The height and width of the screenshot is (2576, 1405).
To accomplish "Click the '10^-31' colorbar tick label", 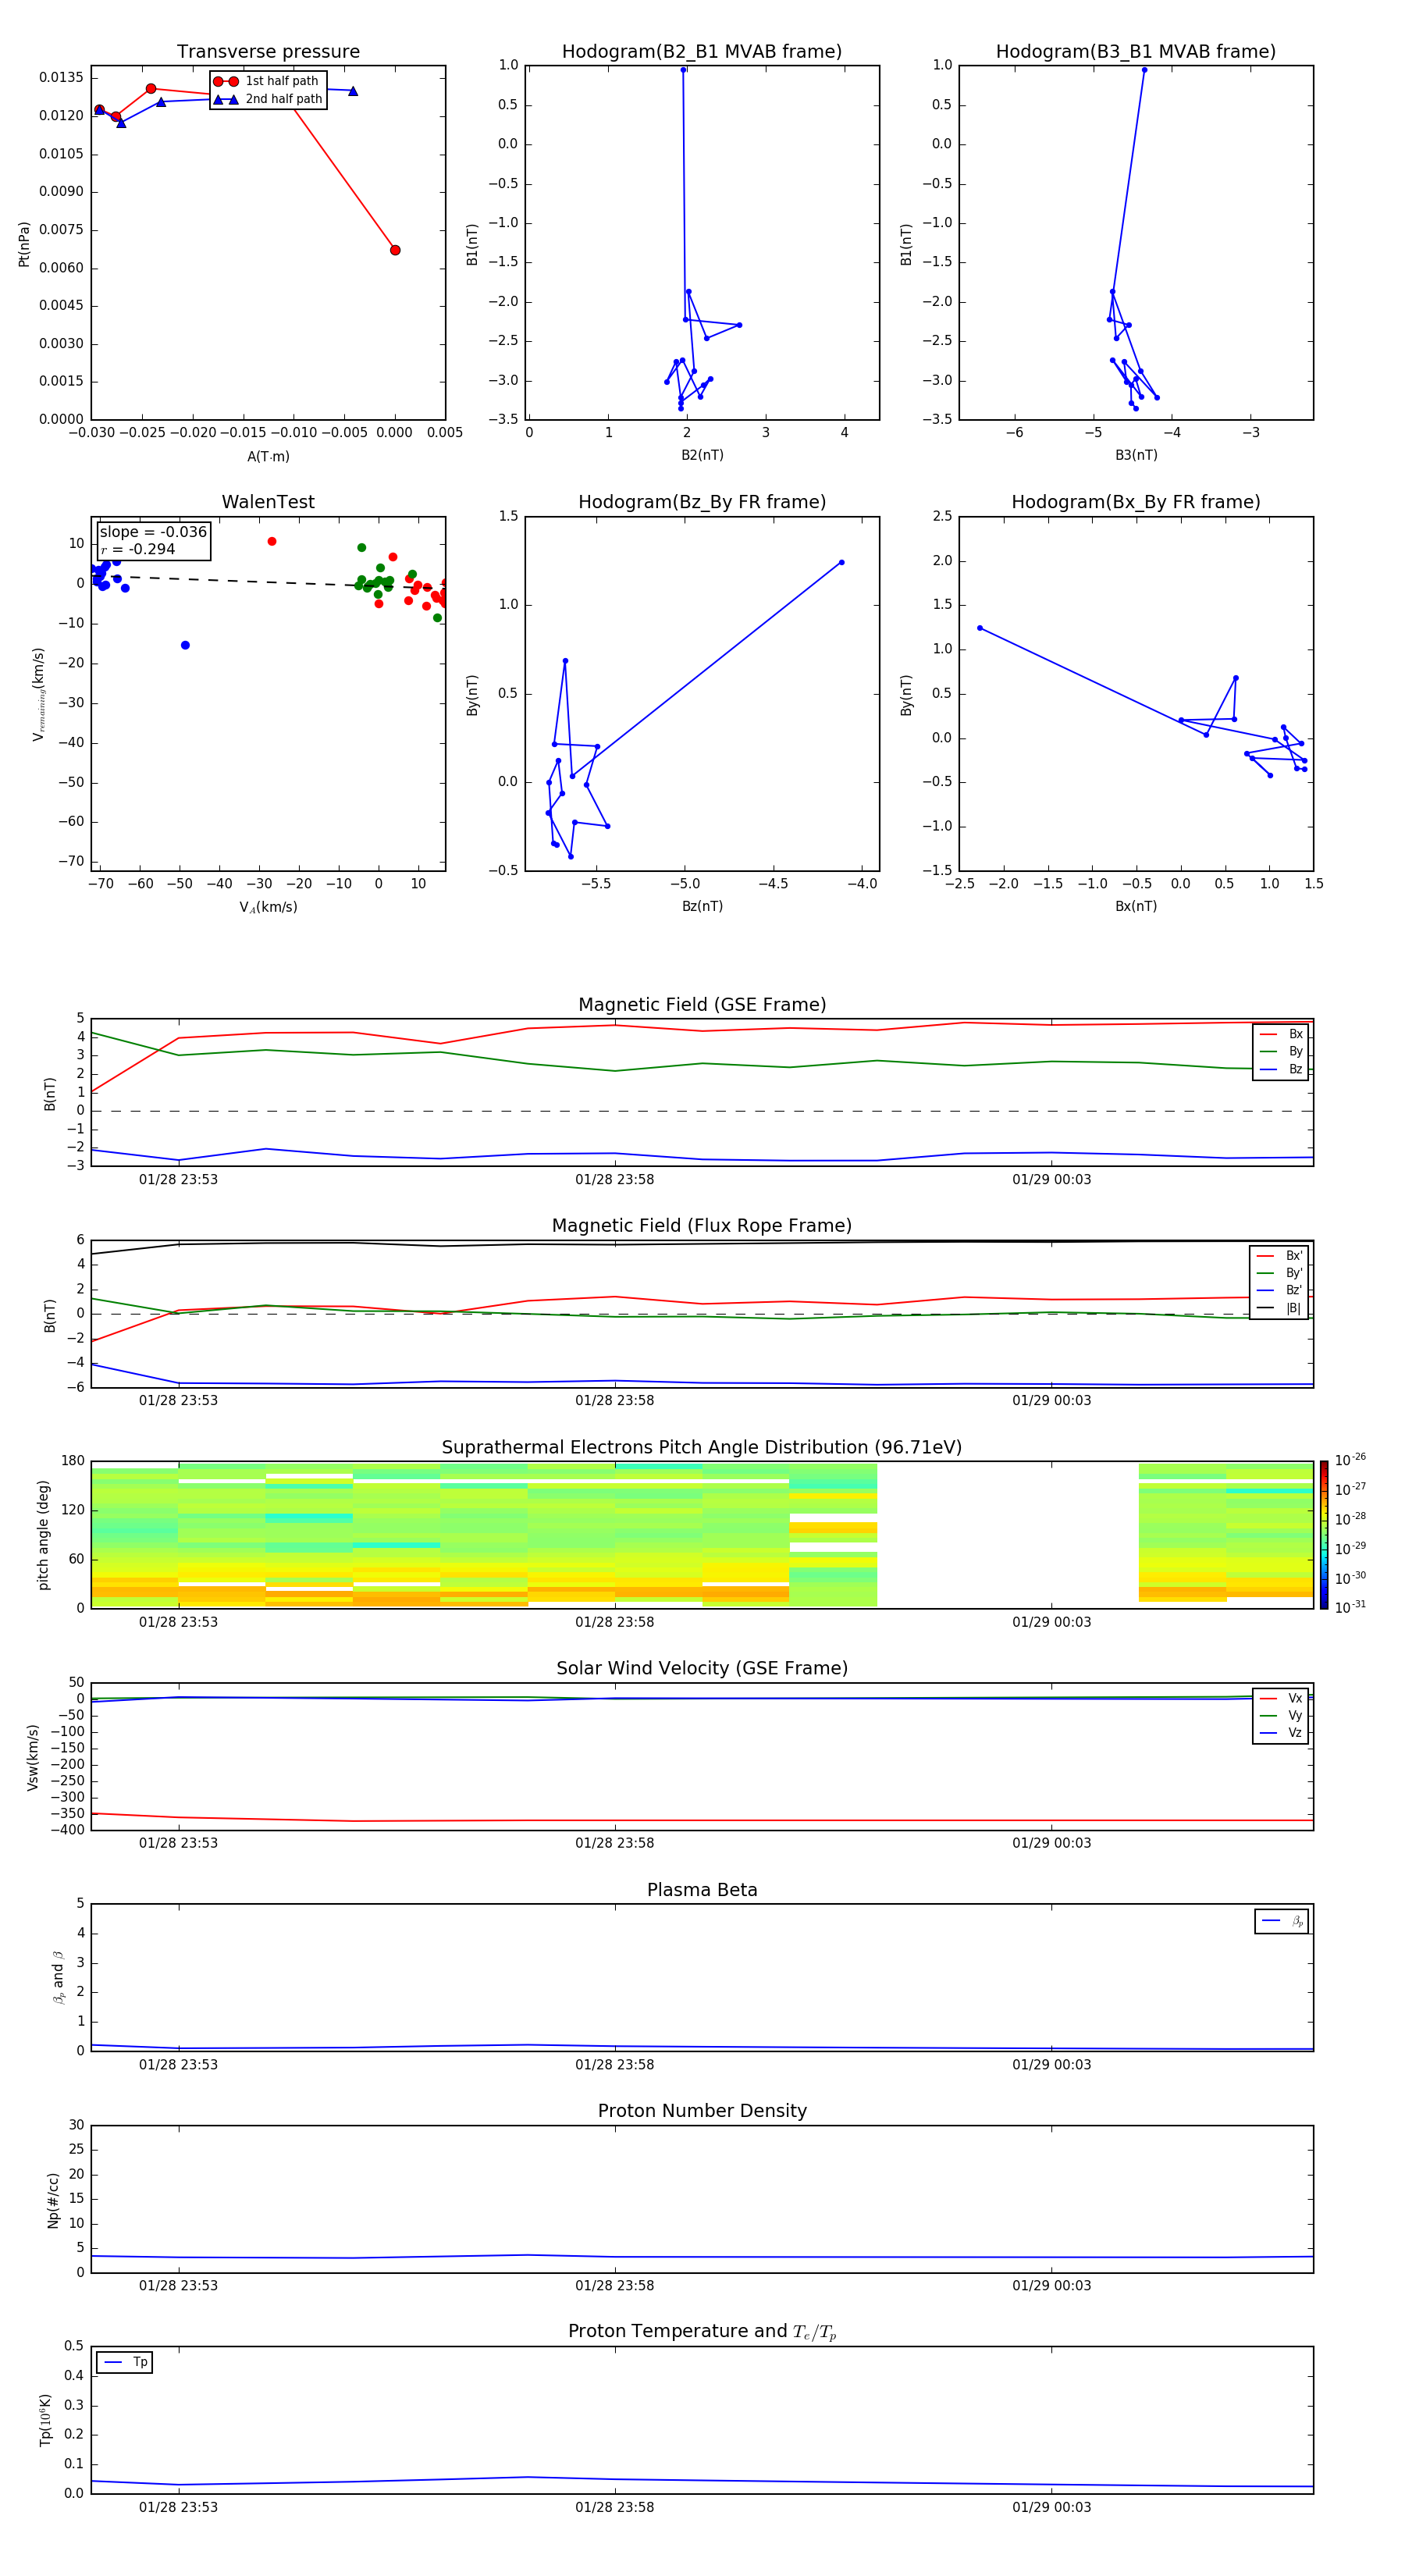I will [1350, 1607].
